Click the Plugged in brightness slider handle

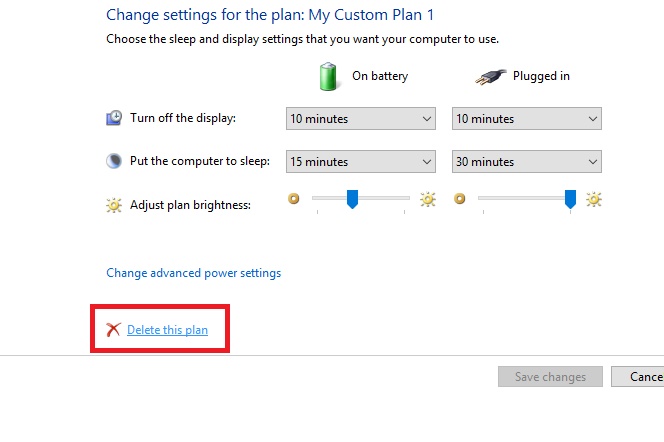pyautogui.click(x=570, y=199)
